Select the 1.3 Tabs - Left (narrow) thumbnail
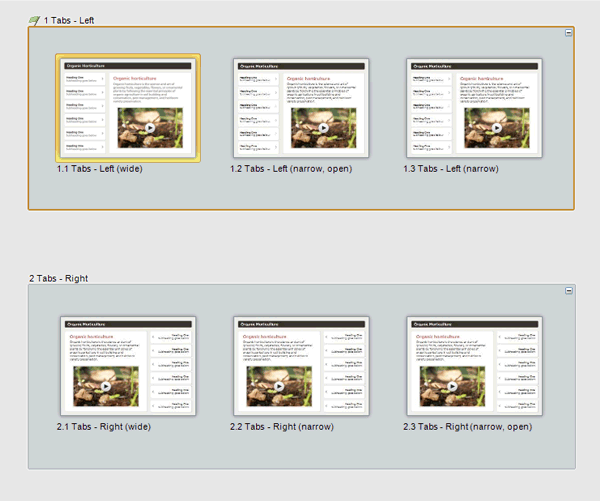 474,108
